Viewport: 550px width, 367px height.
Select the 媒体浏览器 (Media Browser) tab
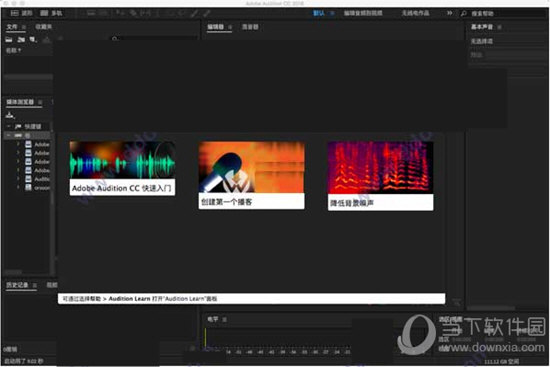point(20,102)
